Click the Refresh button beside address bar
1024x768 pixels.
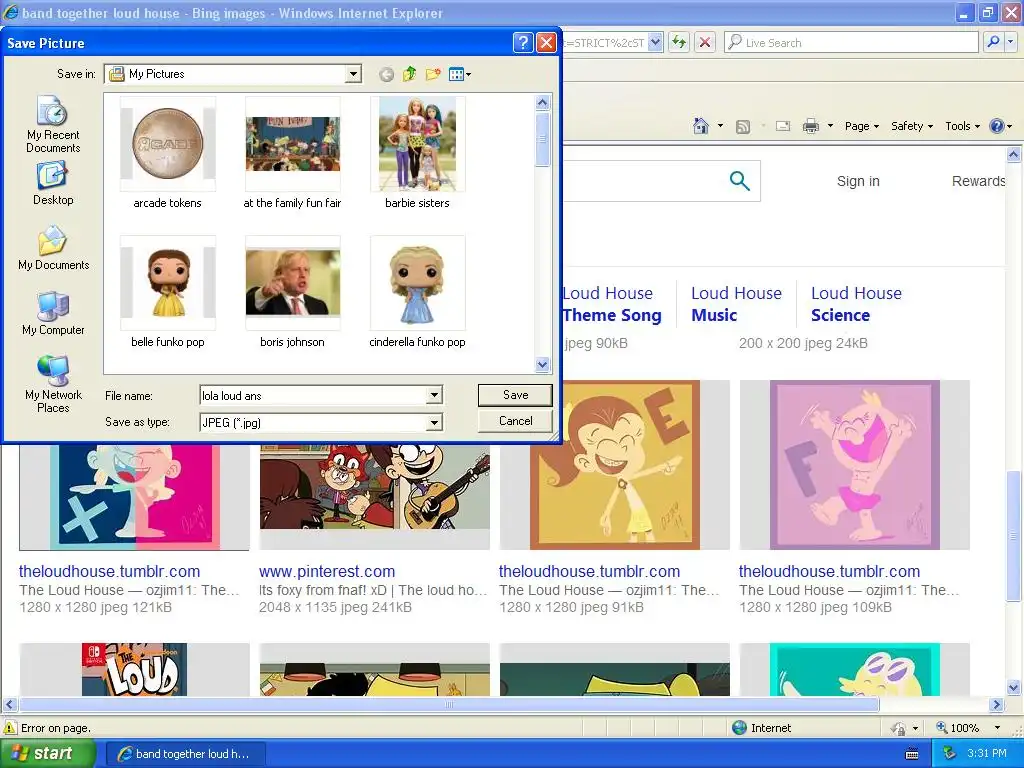point(679,43)
